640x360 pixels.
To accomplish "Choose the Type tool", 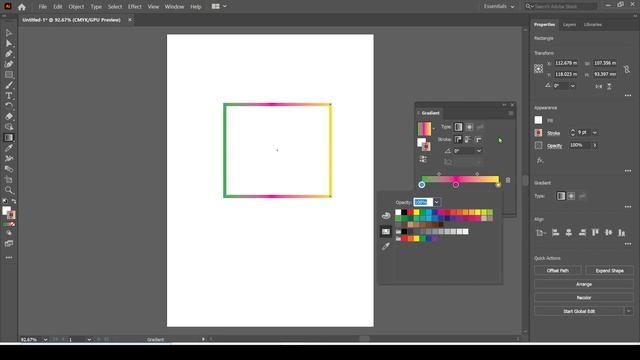I will (9, 96).
